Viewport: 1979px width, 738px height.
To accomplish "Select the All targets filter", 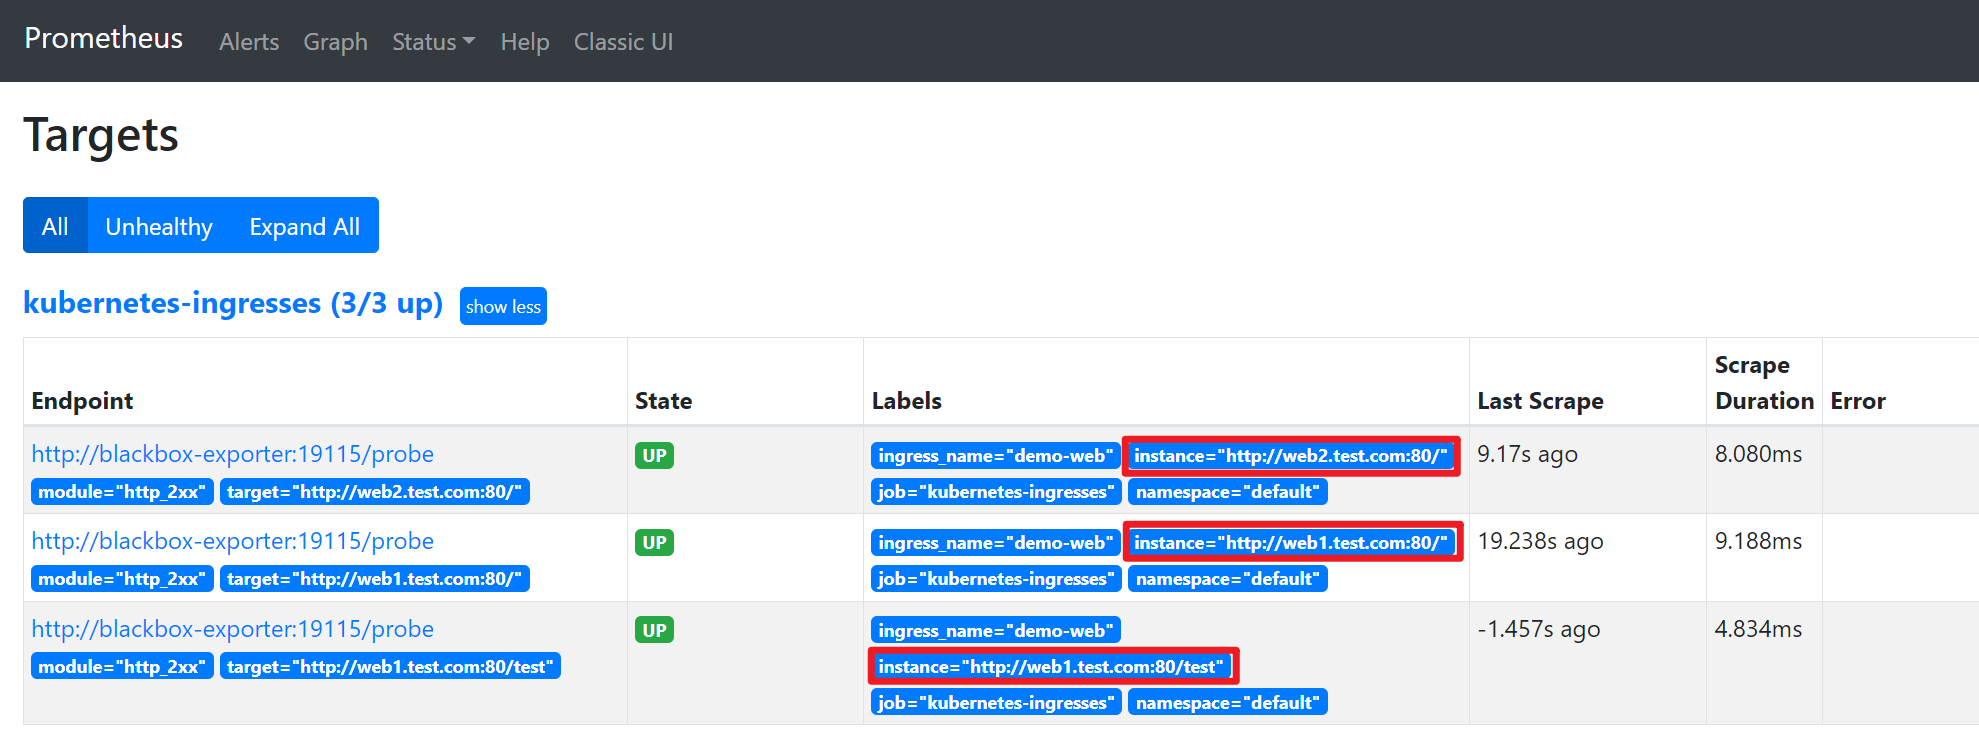I will (55, 226).
